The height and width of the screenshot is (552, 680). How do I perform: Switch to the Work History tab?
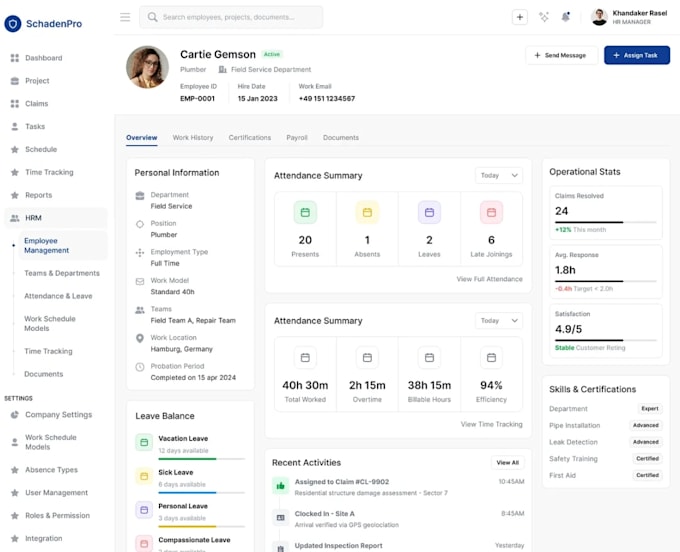coord(193,137)
